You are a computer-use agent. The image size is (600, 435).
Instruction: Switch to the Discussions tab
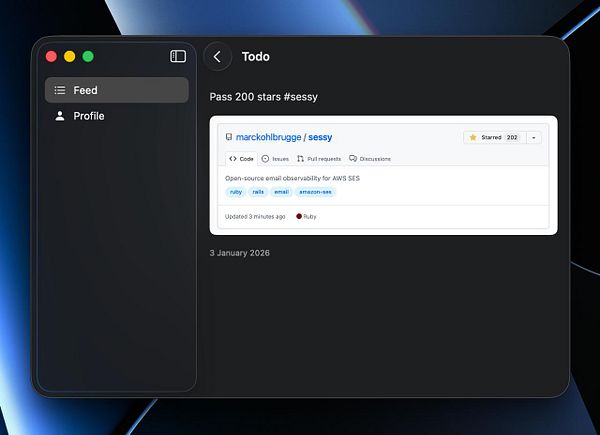(370, 159)
